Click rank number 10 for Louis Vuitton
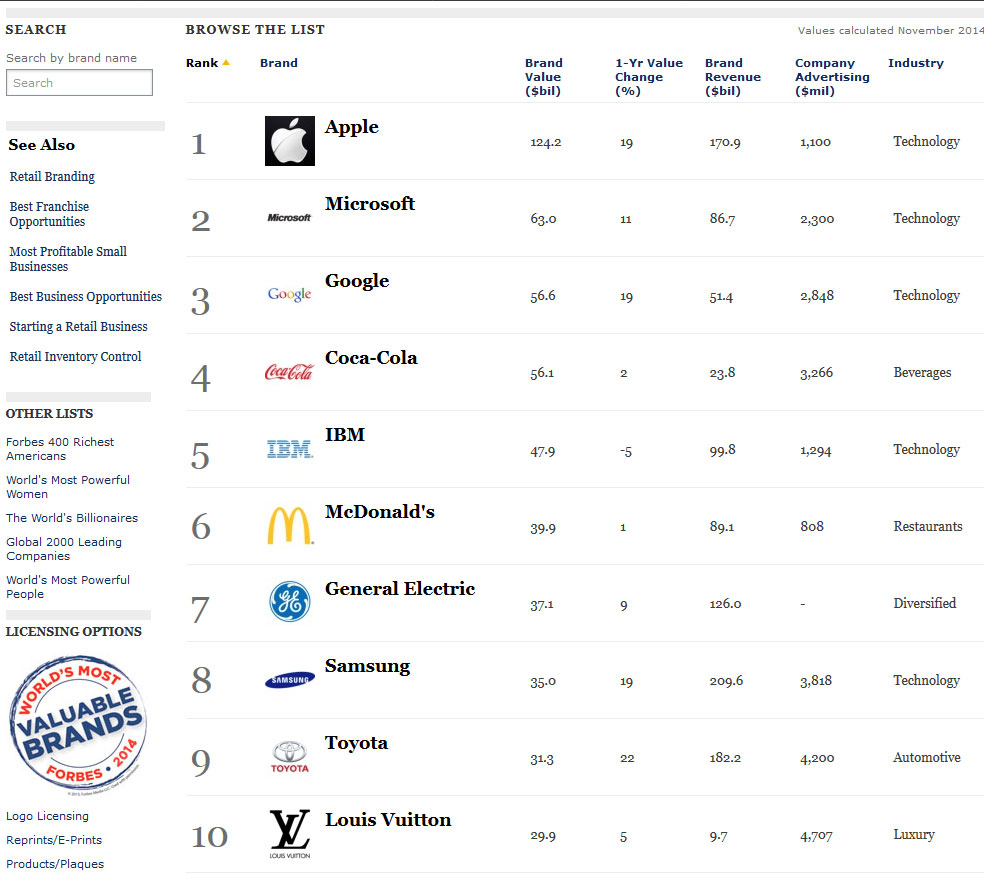This screenshot has width=984, height=879. coord(210,837)
